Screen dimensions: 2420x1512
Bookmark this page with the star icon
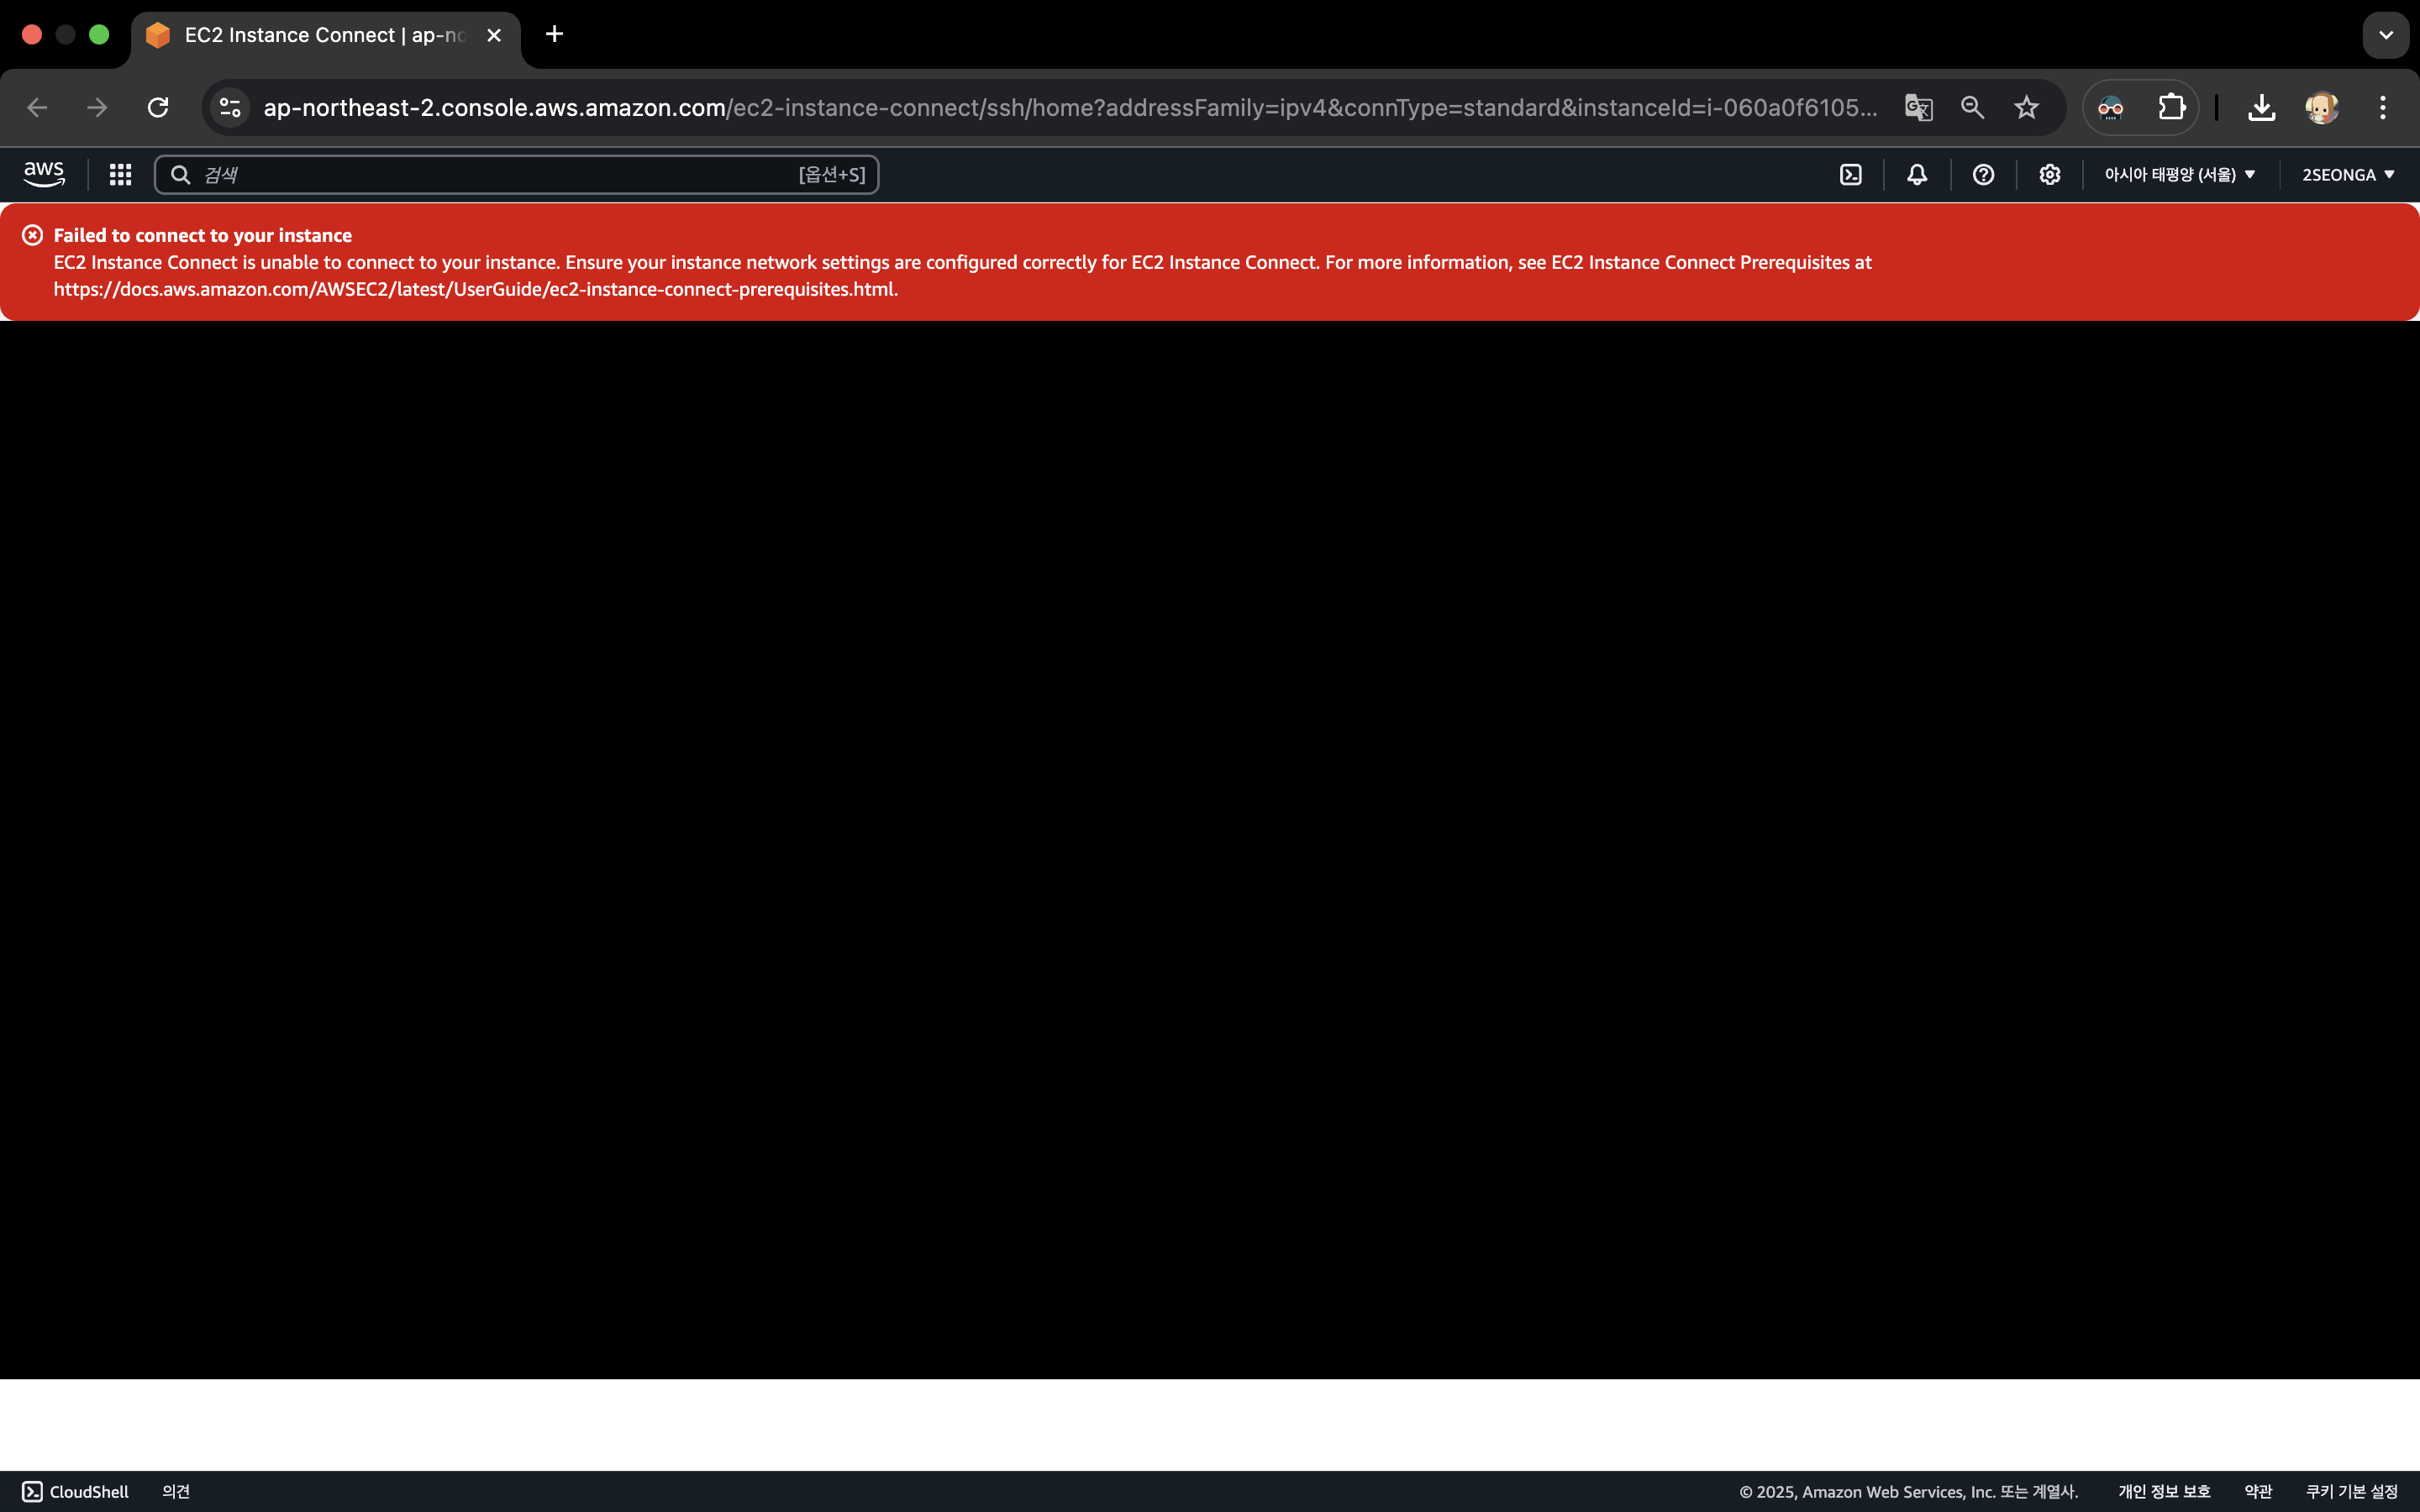tap(2026, 107)
